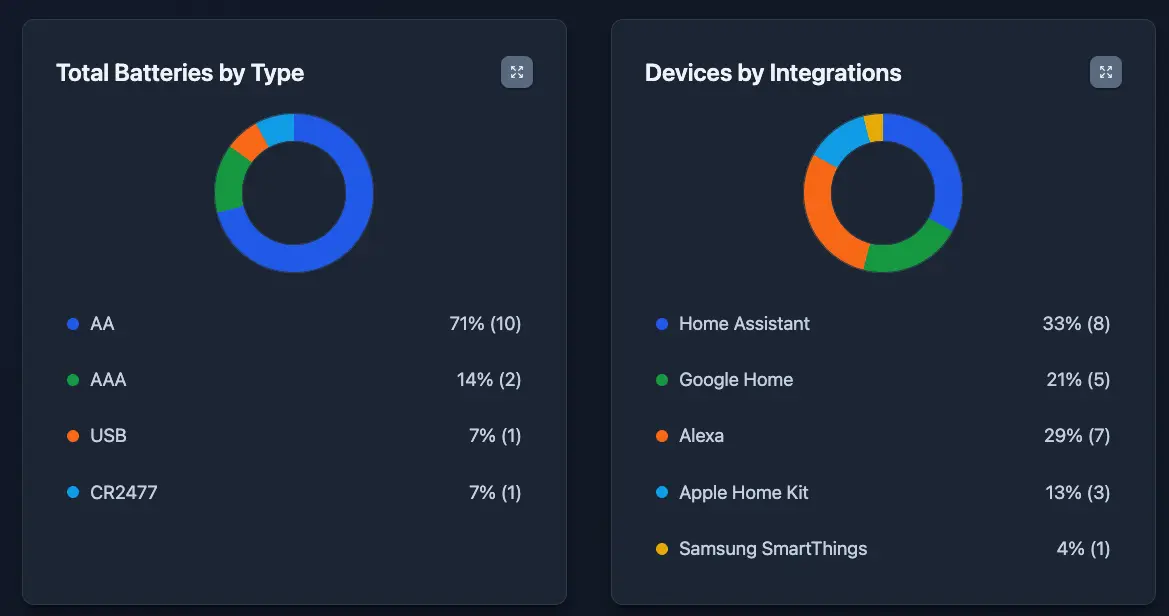Click the expand icon on Devices by Integrations card
This screenshot has height=616, width=1169.
tap(1105, 71)
